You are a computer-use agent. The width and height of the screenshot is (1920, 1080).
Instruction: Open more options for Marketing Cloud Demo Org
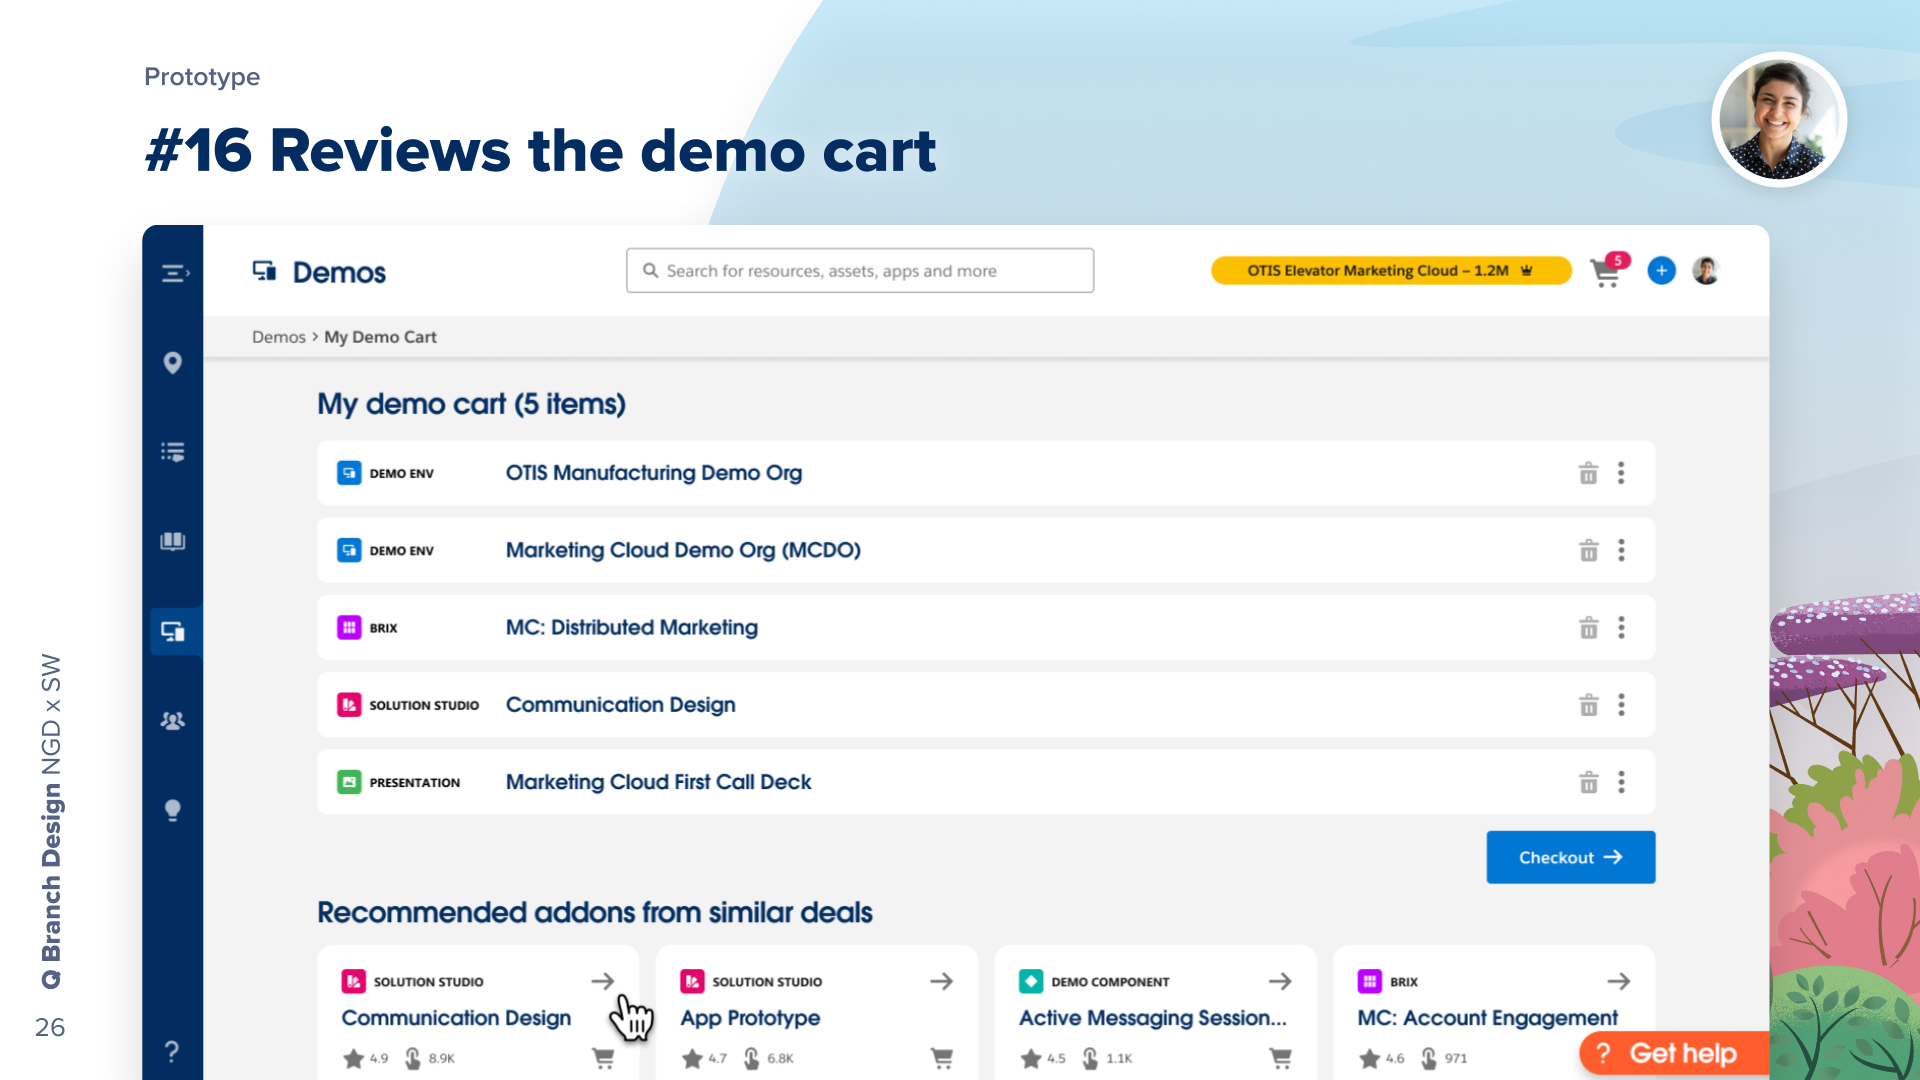point(1621,550)
